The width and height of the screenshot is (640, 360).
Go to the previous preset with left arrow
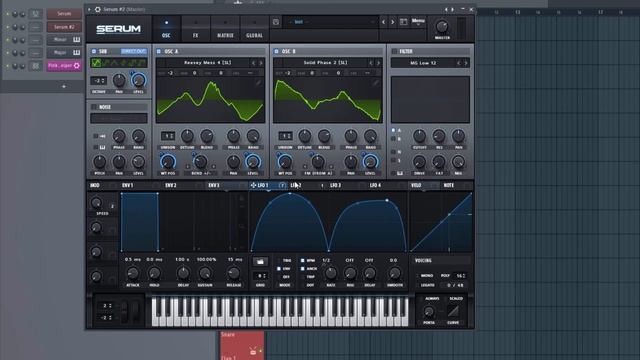click(383, 22)
